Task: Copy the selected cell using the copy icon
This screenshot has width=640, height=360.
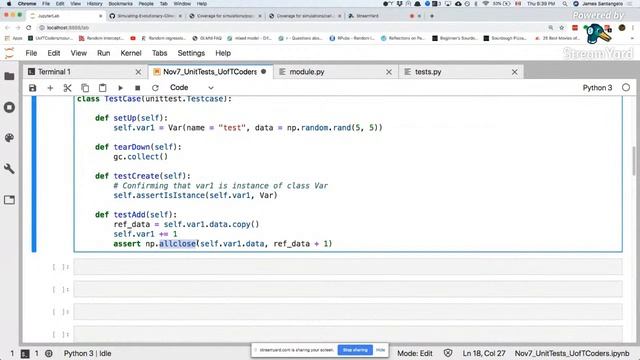Action: pyautogui.click(x=85, y=88)
